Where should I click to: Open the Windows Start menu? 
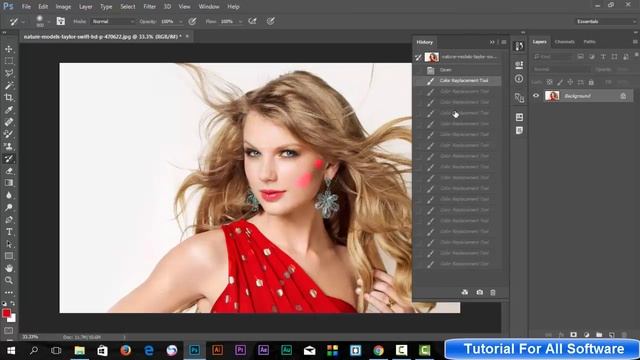pyautogui.click(x=11, y=350)
